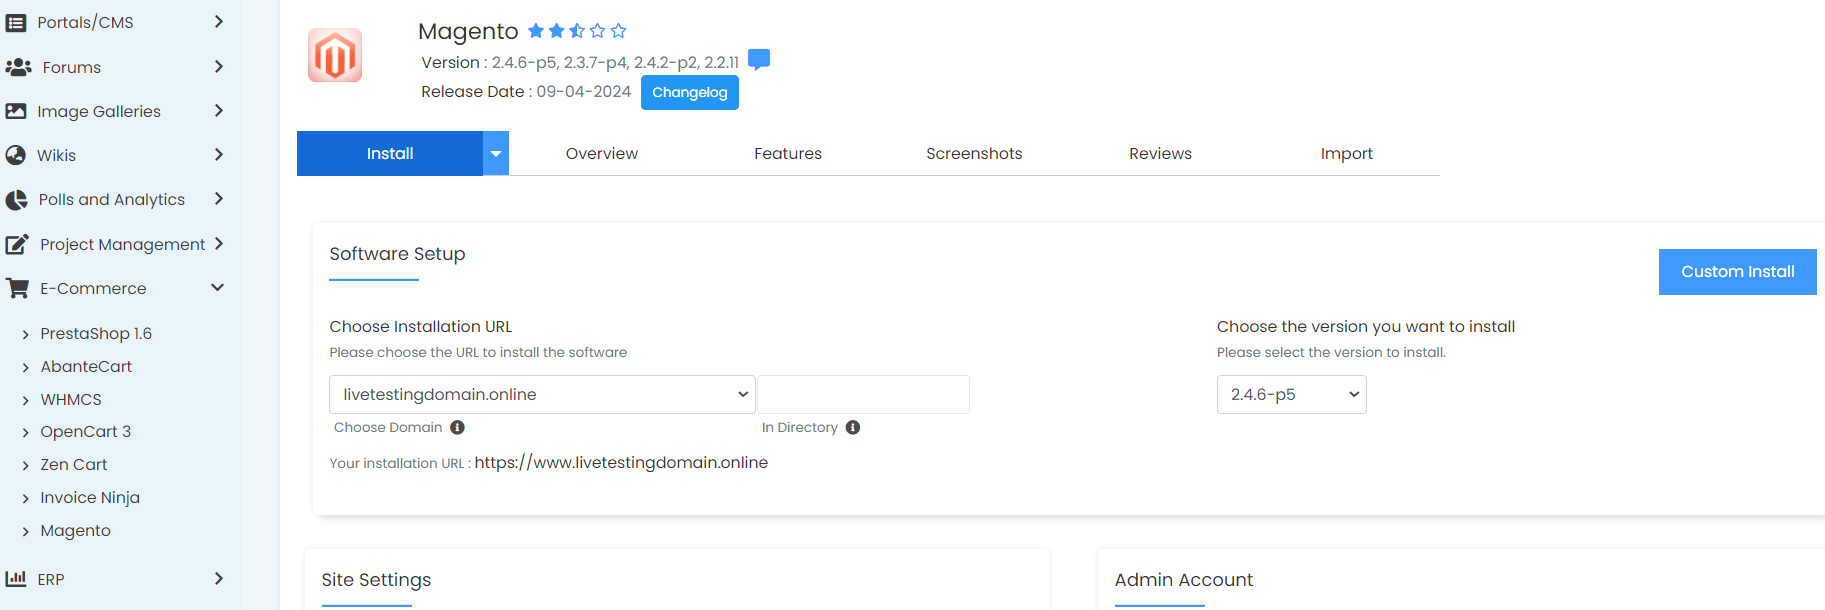Click the release date 09-04-2024
1825x610 pixels.
pos(584,92)
